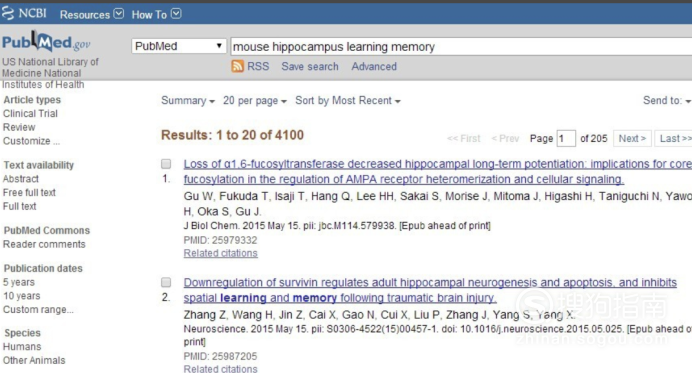Focus the search box with mouse hippocampus query
This screenshot has height=373, width=692.
click(461, 46)
